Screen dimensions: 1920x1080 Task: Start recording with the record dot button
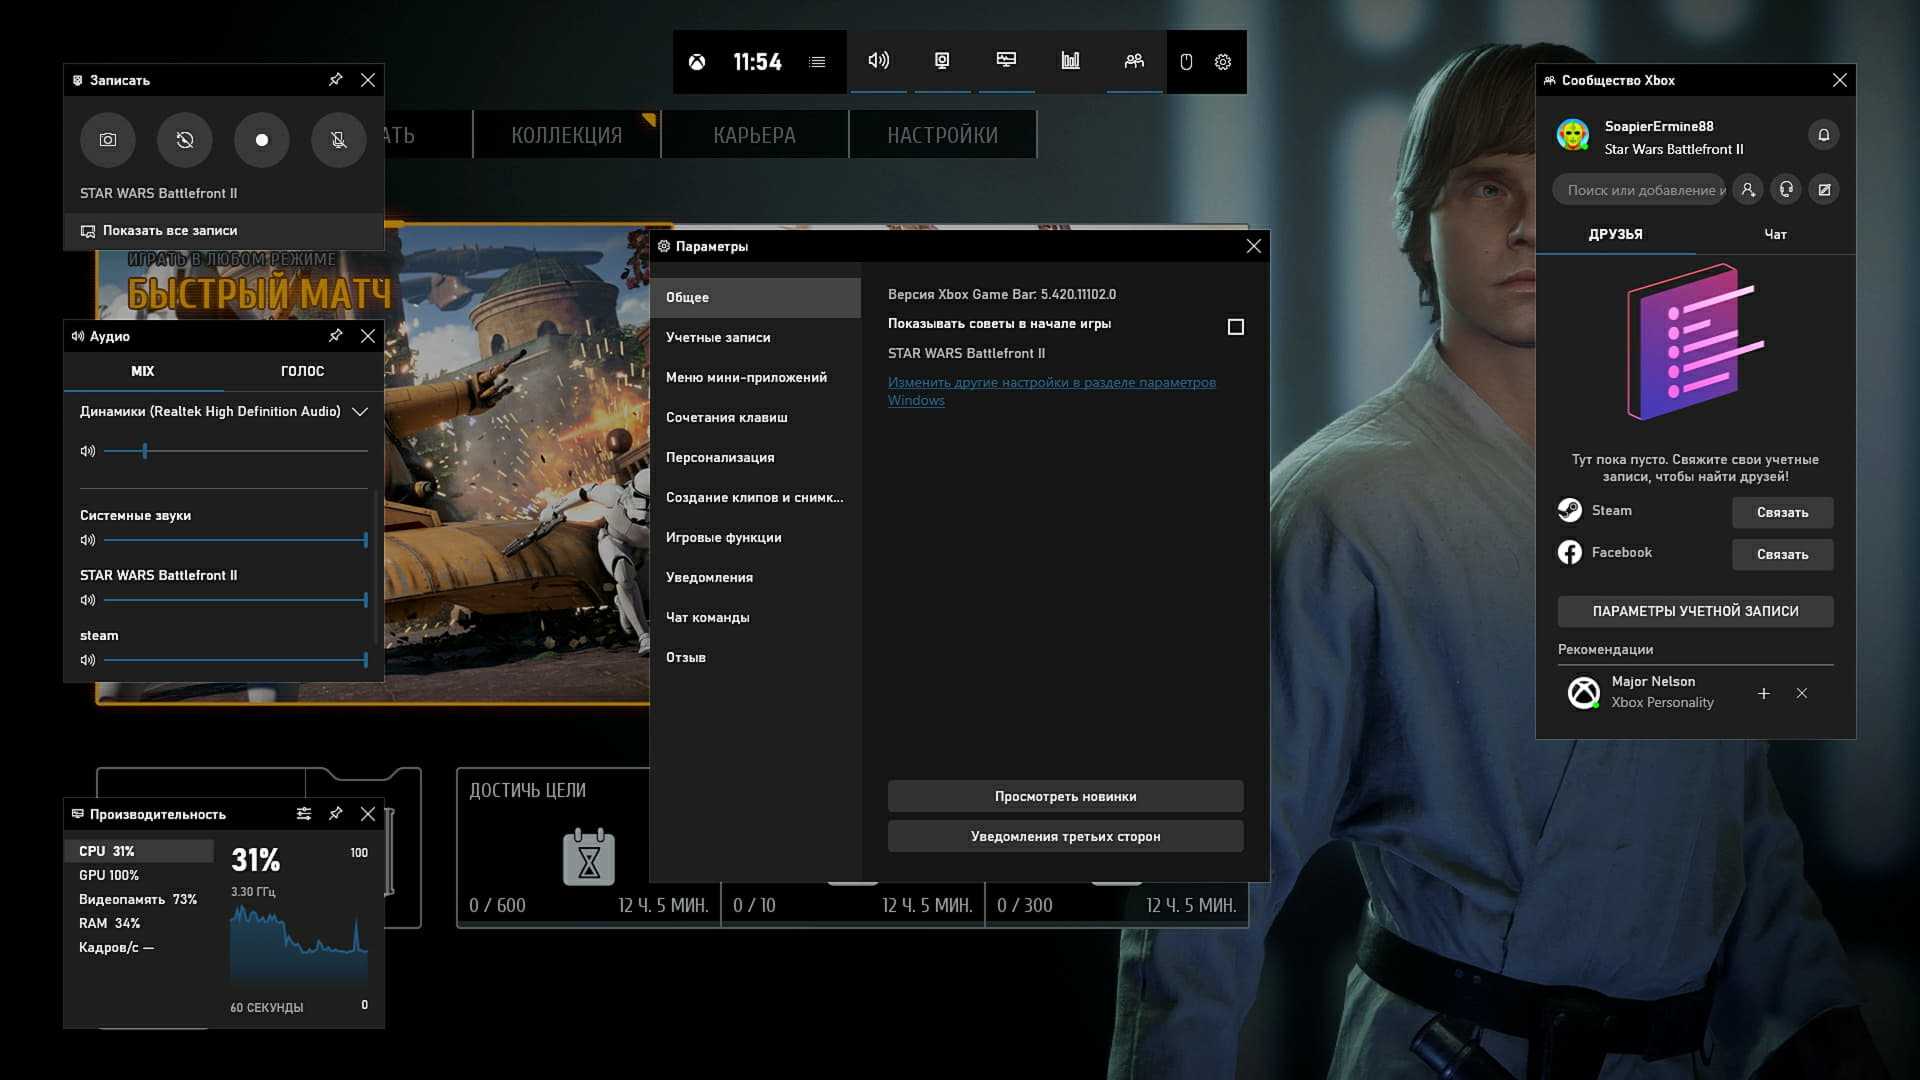(x=262, y=140)
